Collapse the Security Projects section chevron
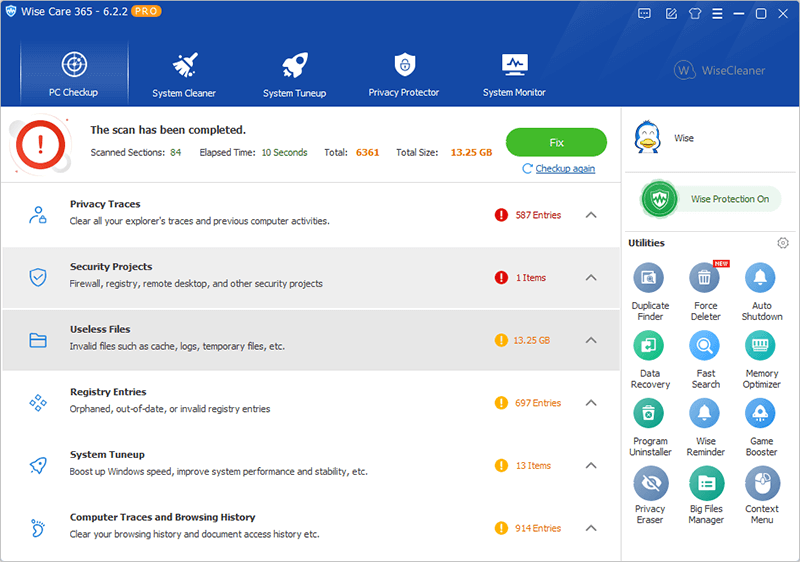 pyautogui.click(x=591, y=277)
